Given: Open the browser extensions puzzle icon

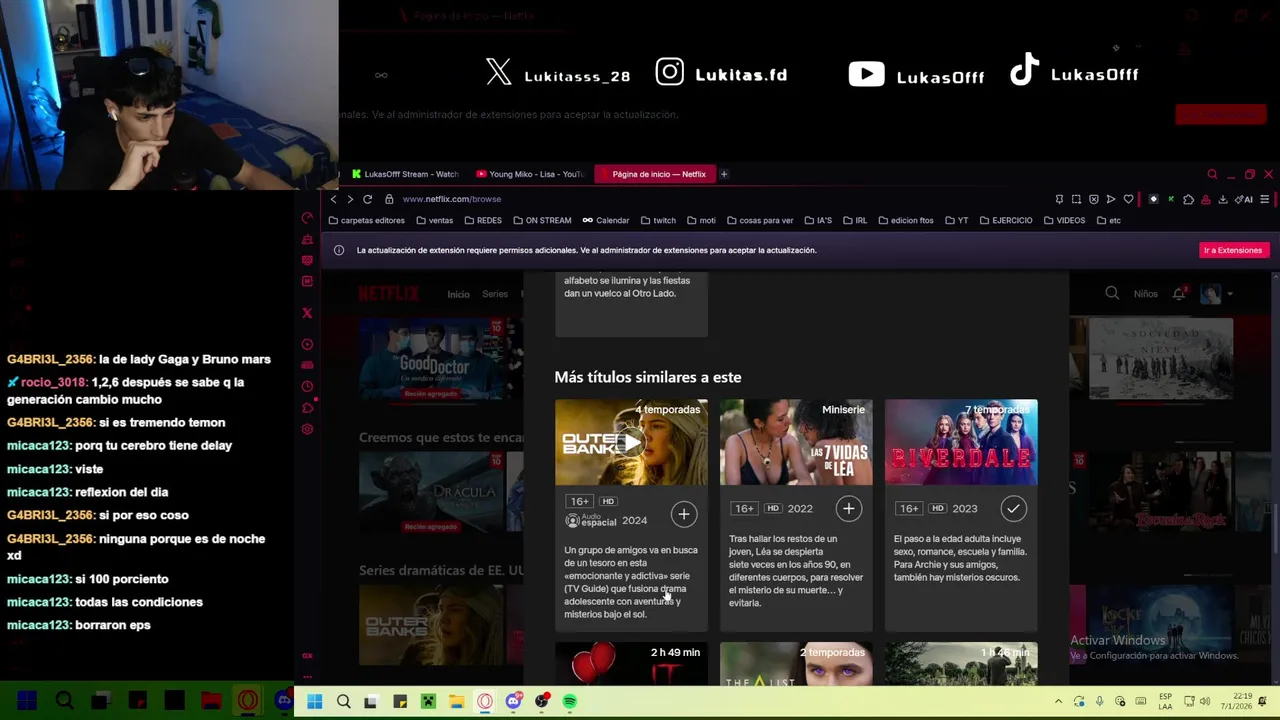Looking at the screenshot, I should coord(1188,199).
